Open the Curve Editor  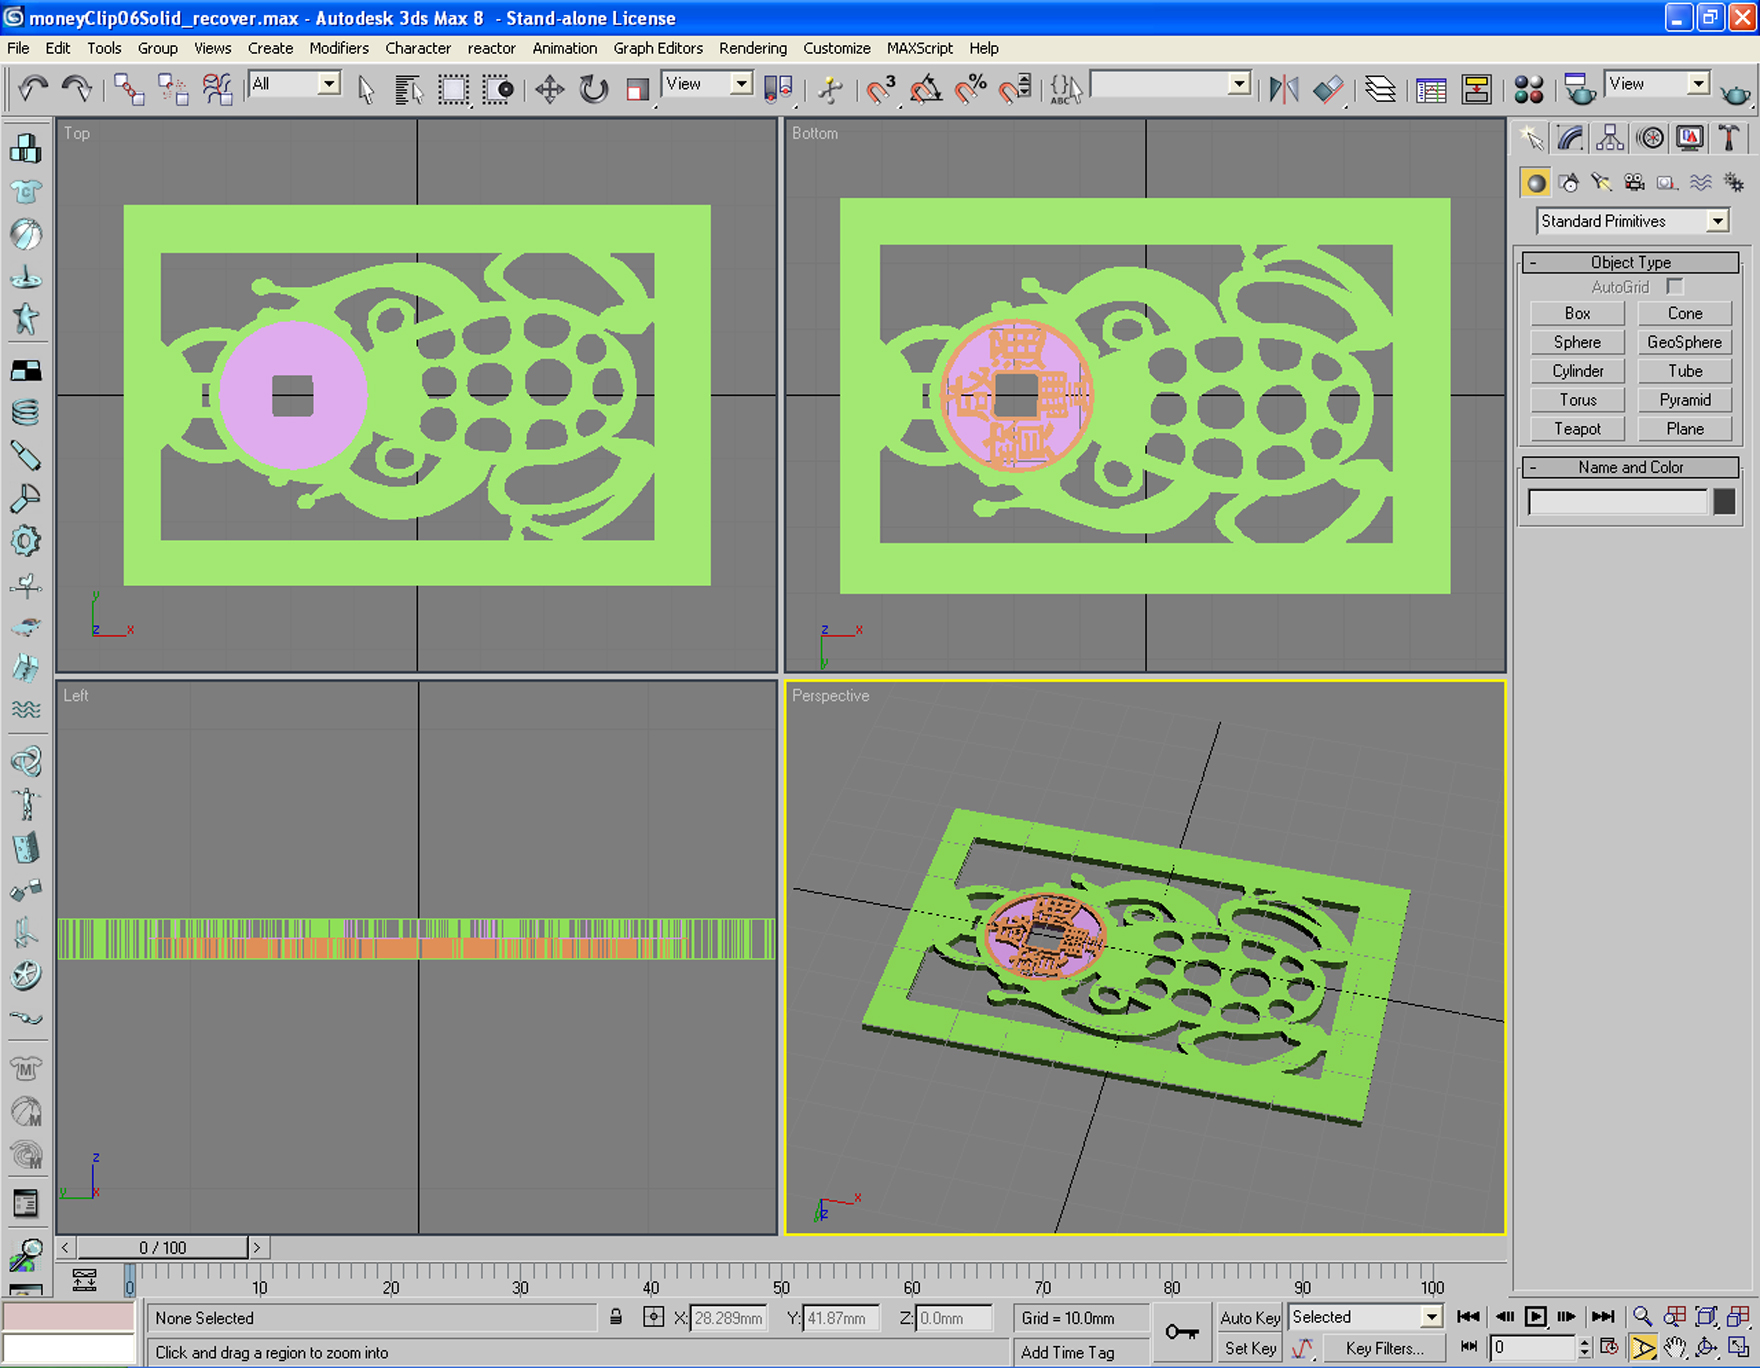1431,90
